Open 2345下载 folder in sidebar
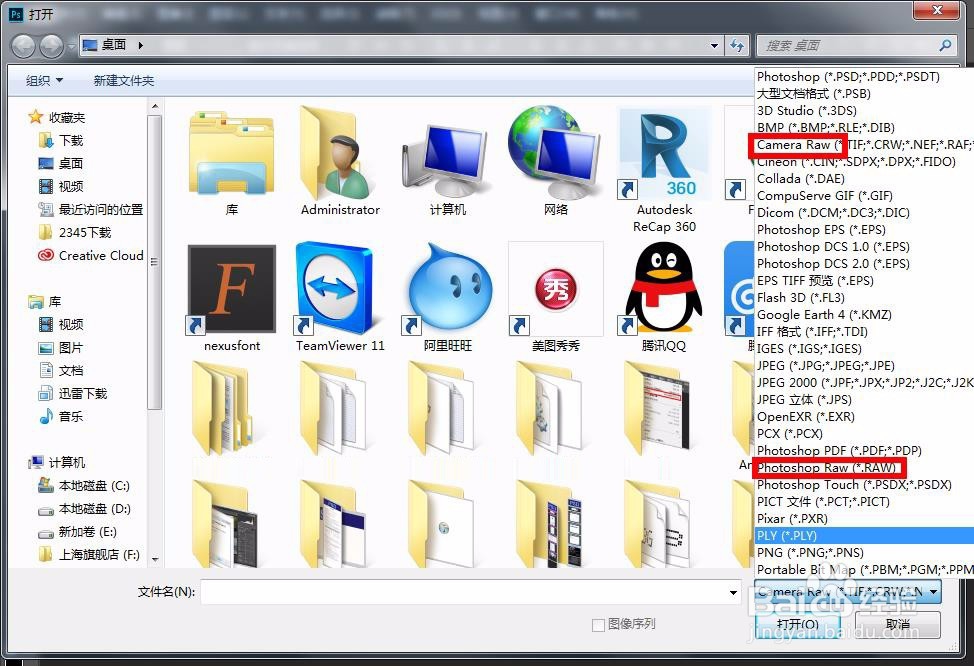This screenshot has width=974, height=666. tap(75, 232)
